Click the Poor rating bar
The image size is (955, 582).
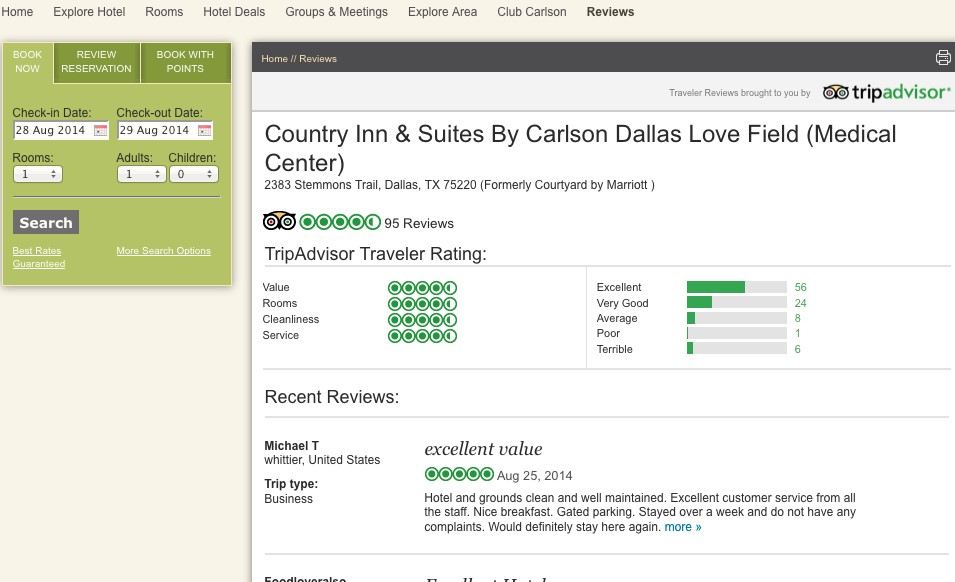[x=736, y=333]
